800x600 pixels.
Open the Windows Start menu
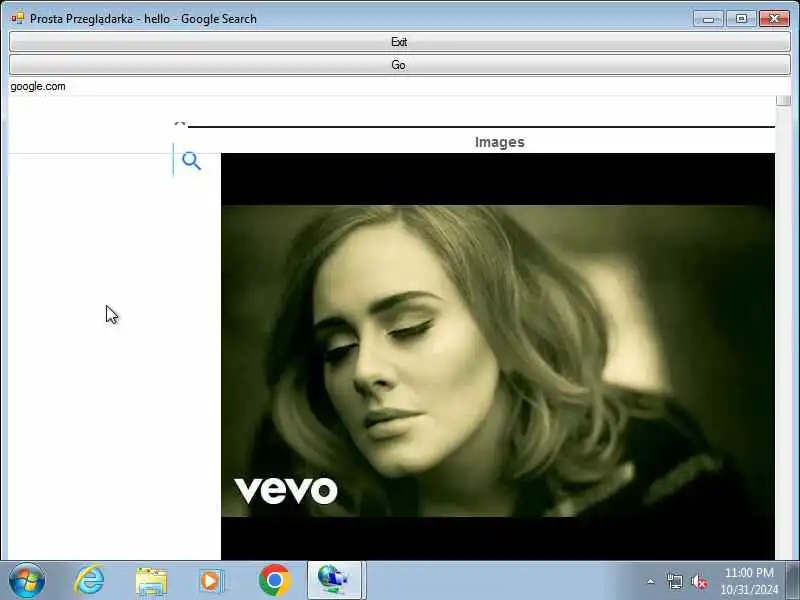(x=27, y=580)
